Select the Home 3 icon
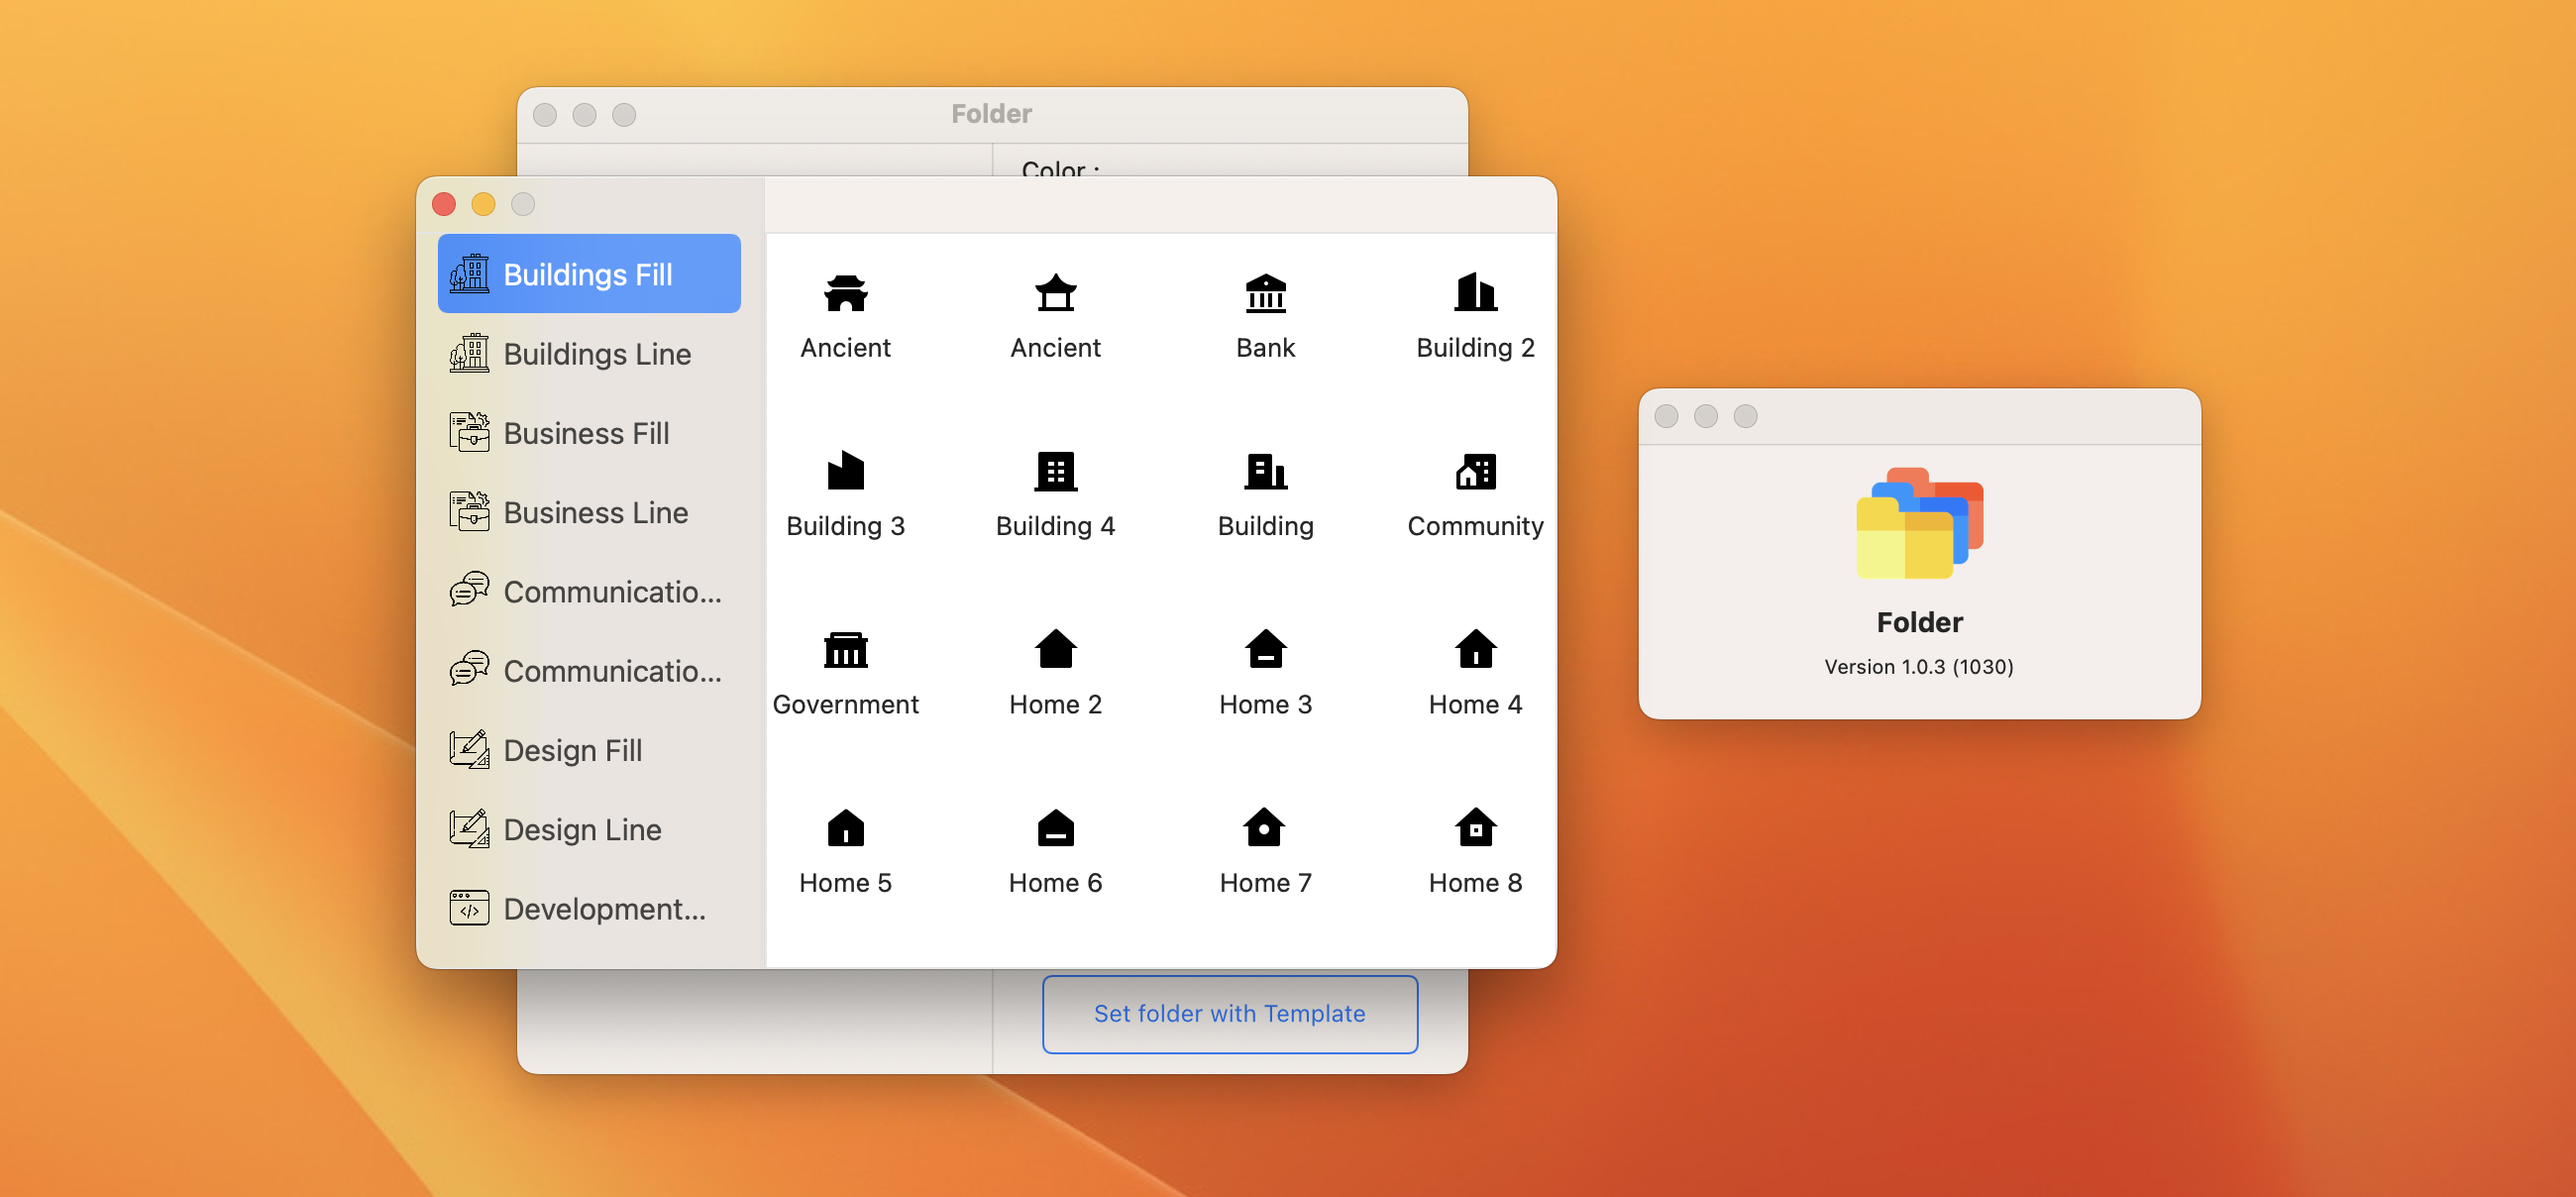The image size is (2576, 1197). click(1265, 651)
